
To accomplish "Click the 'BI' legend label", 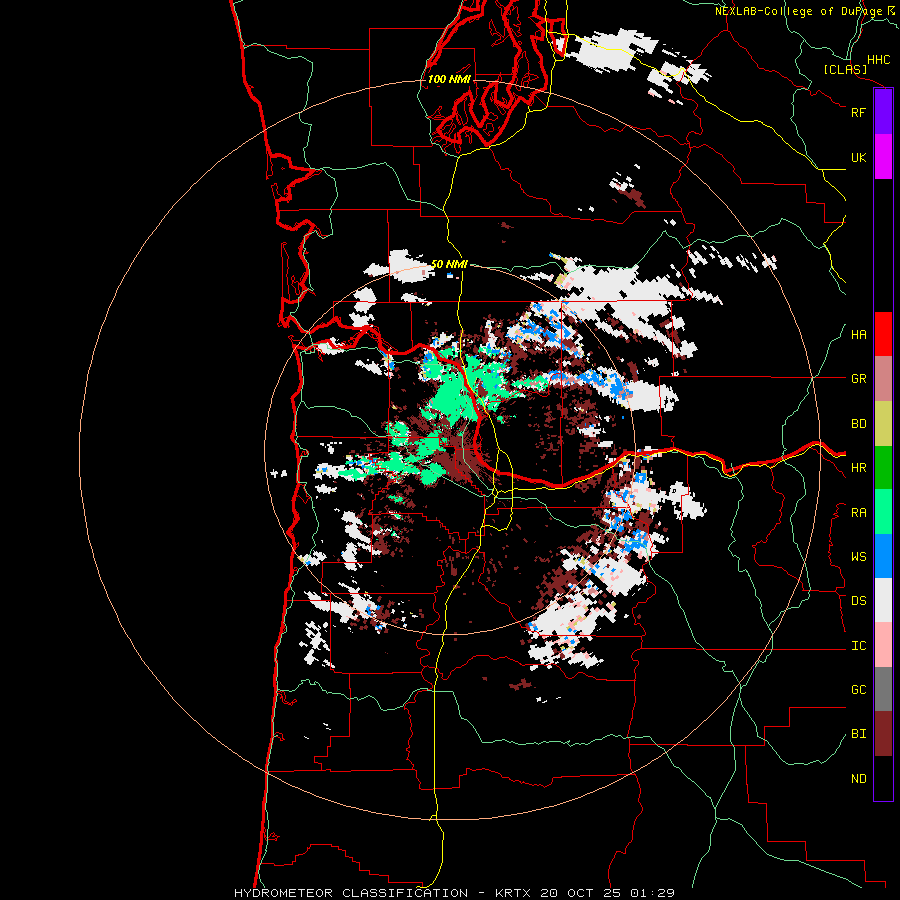I will (x=858, y=734).
